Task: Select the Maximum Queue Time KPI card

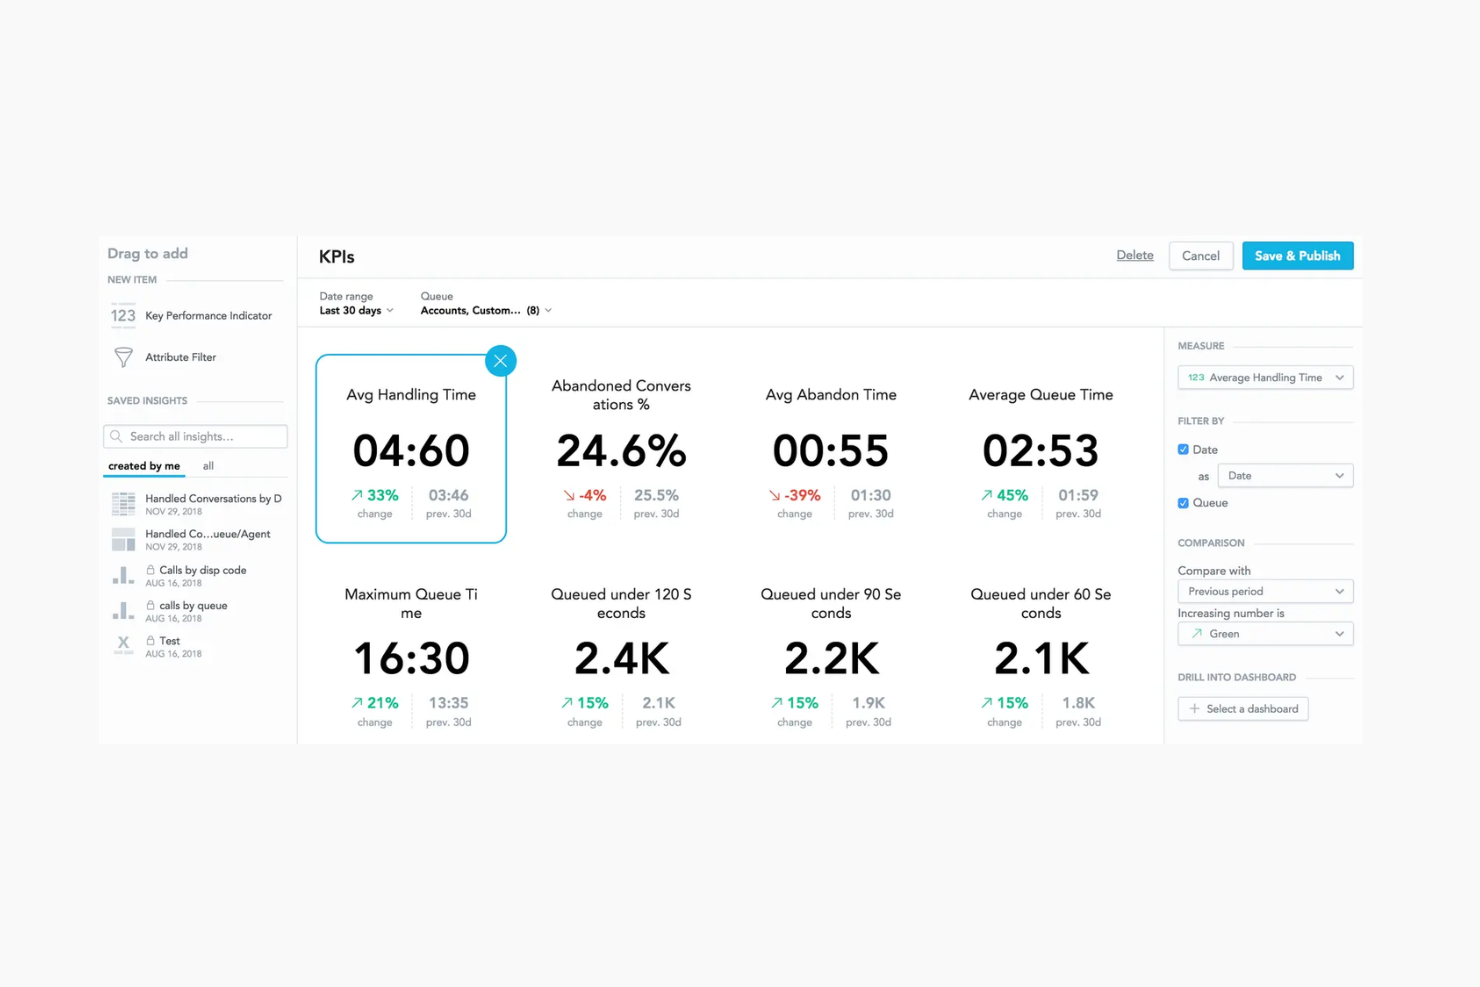Action: point(411,657)
